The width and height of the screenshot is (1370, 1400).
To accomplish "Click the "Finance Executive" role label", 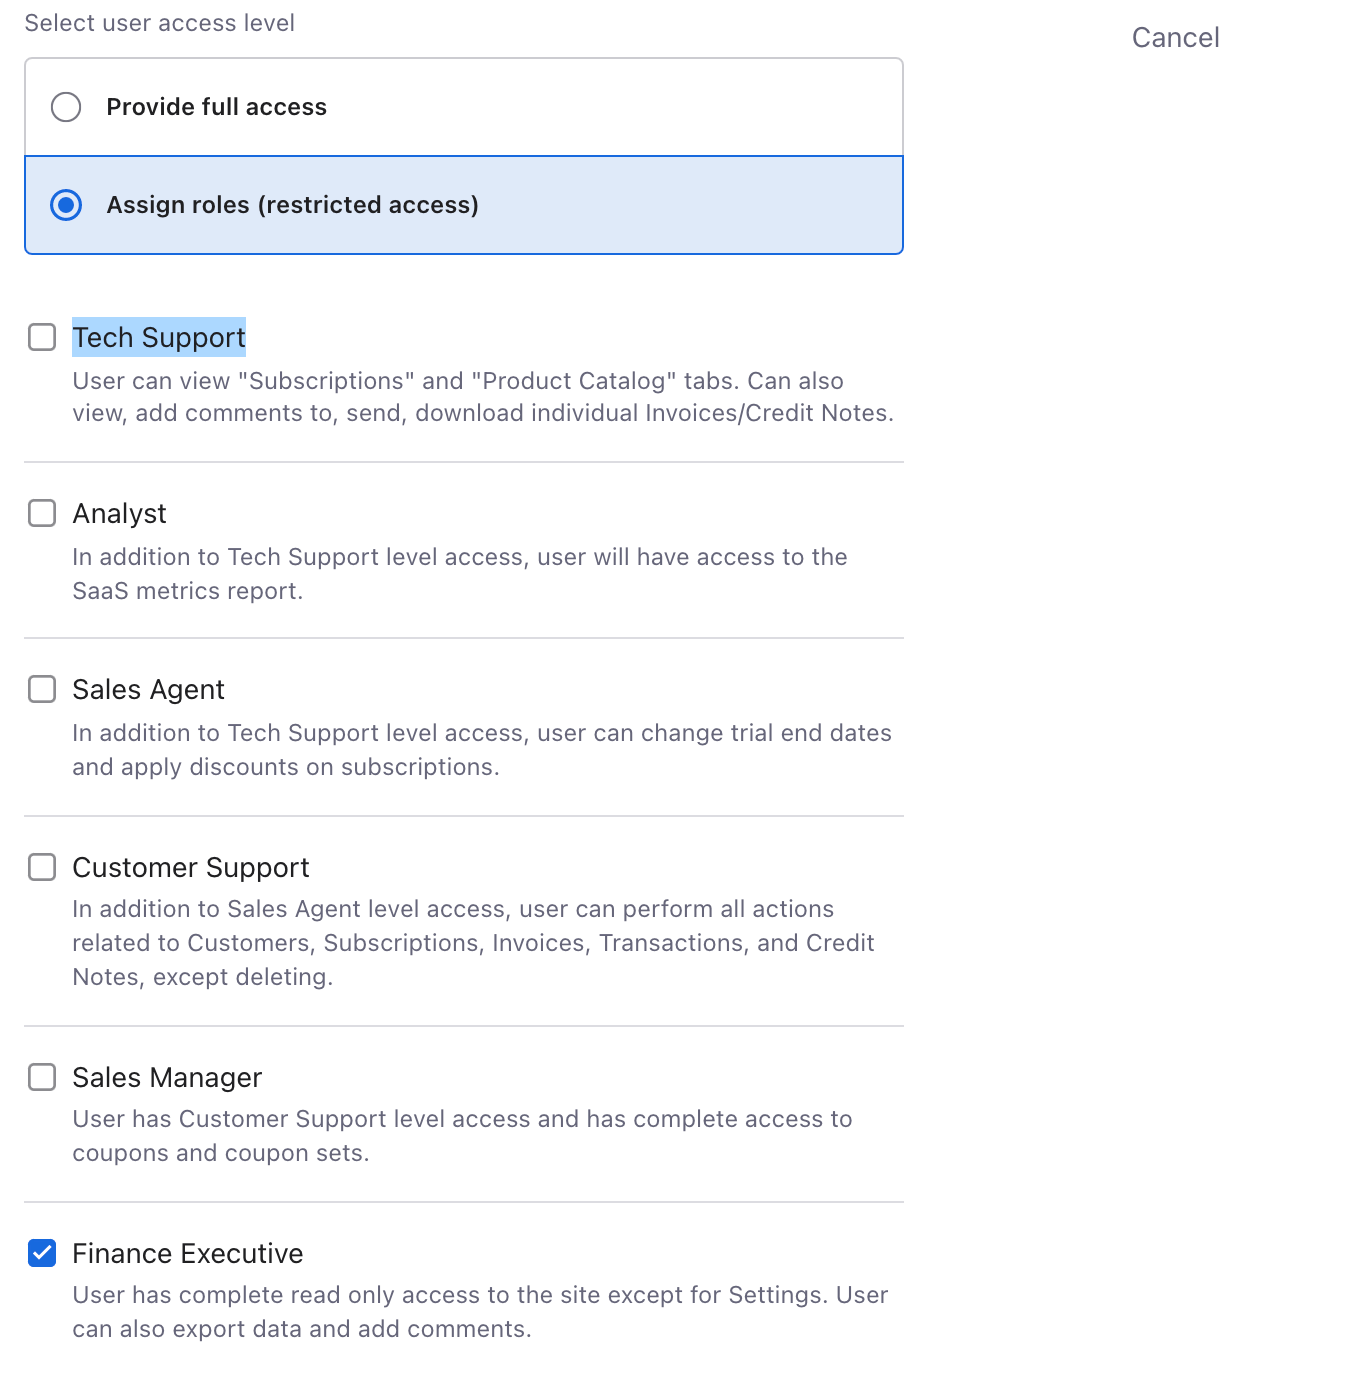I will [x=188, y=1253].
